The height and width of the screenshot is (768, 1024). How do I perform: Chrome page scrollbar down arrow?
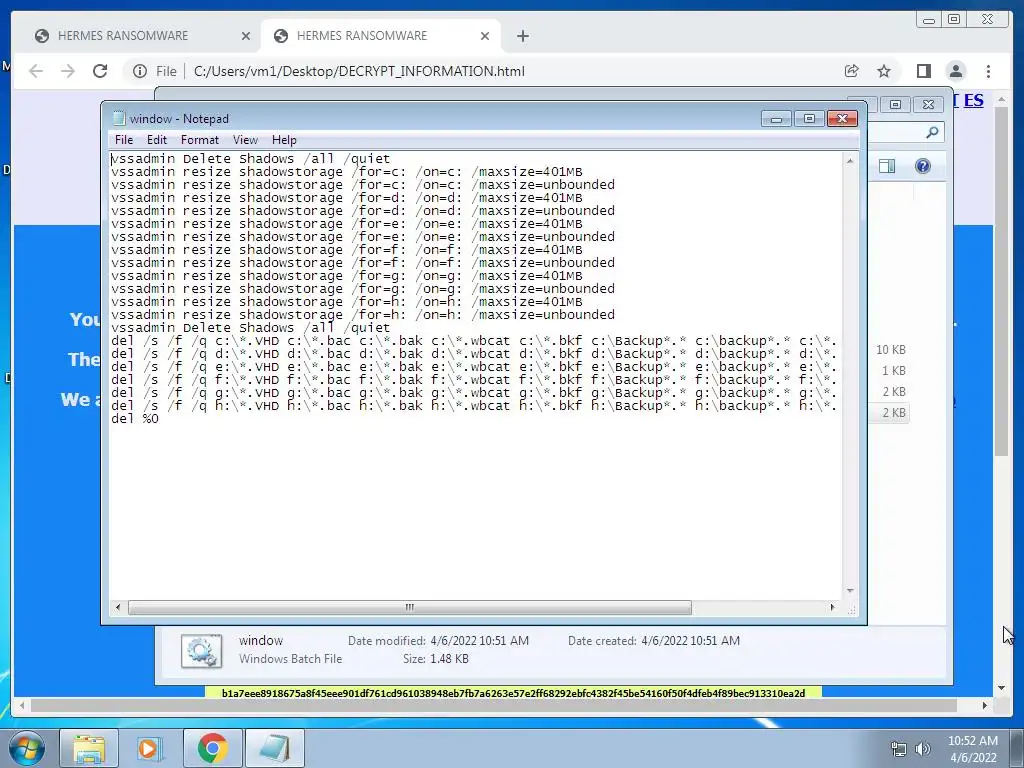(1001, 688)
